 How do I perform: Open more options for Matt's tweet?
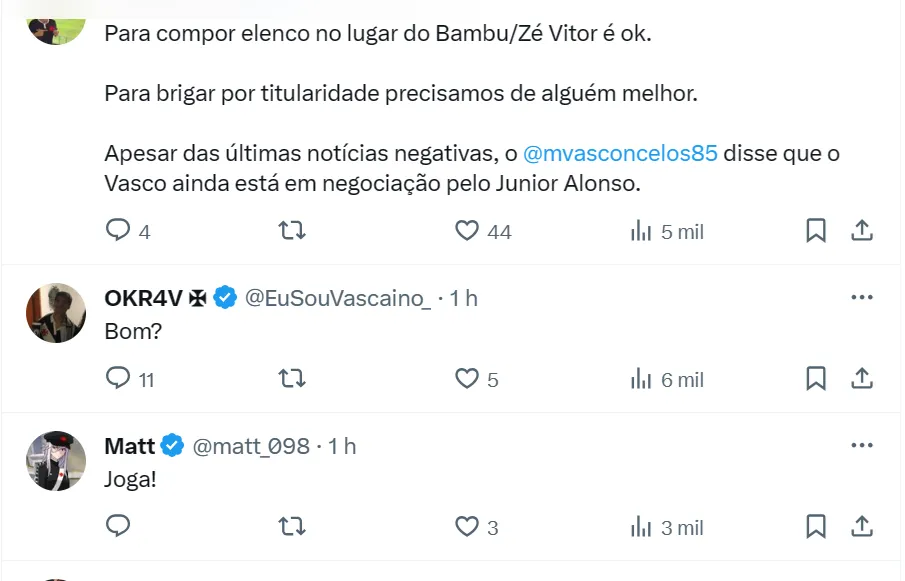861,445
